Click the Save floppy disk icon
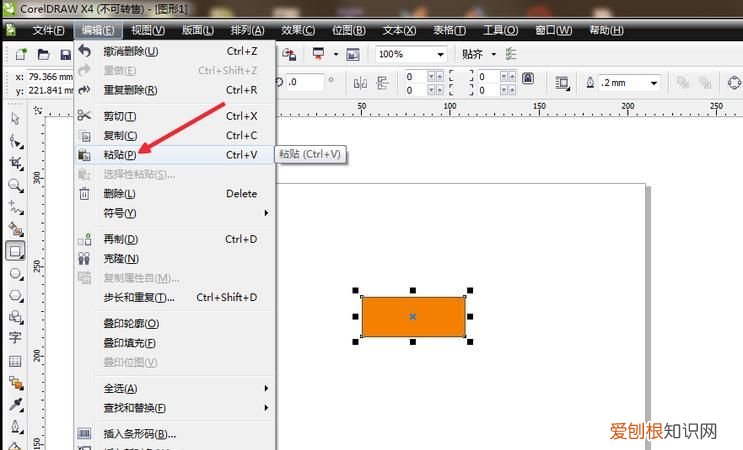 tap(66, 54)
